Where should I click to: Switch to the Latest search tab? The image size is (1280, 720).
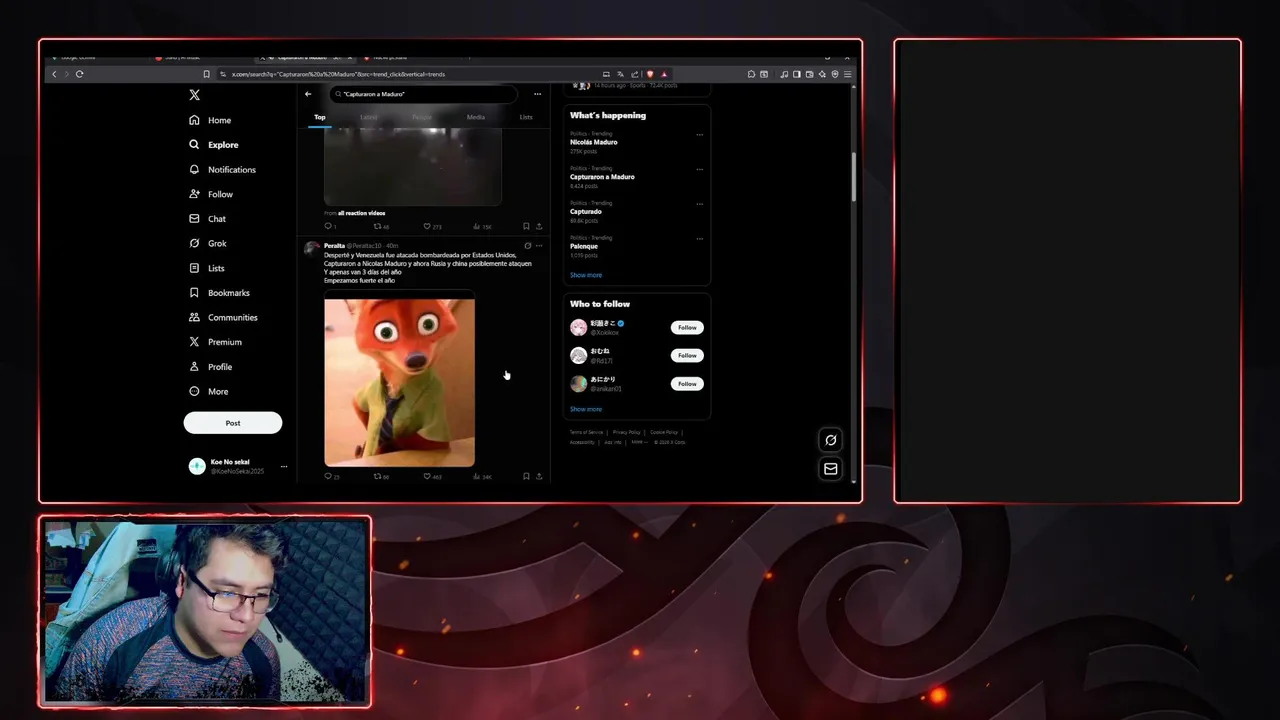[369, 117]
